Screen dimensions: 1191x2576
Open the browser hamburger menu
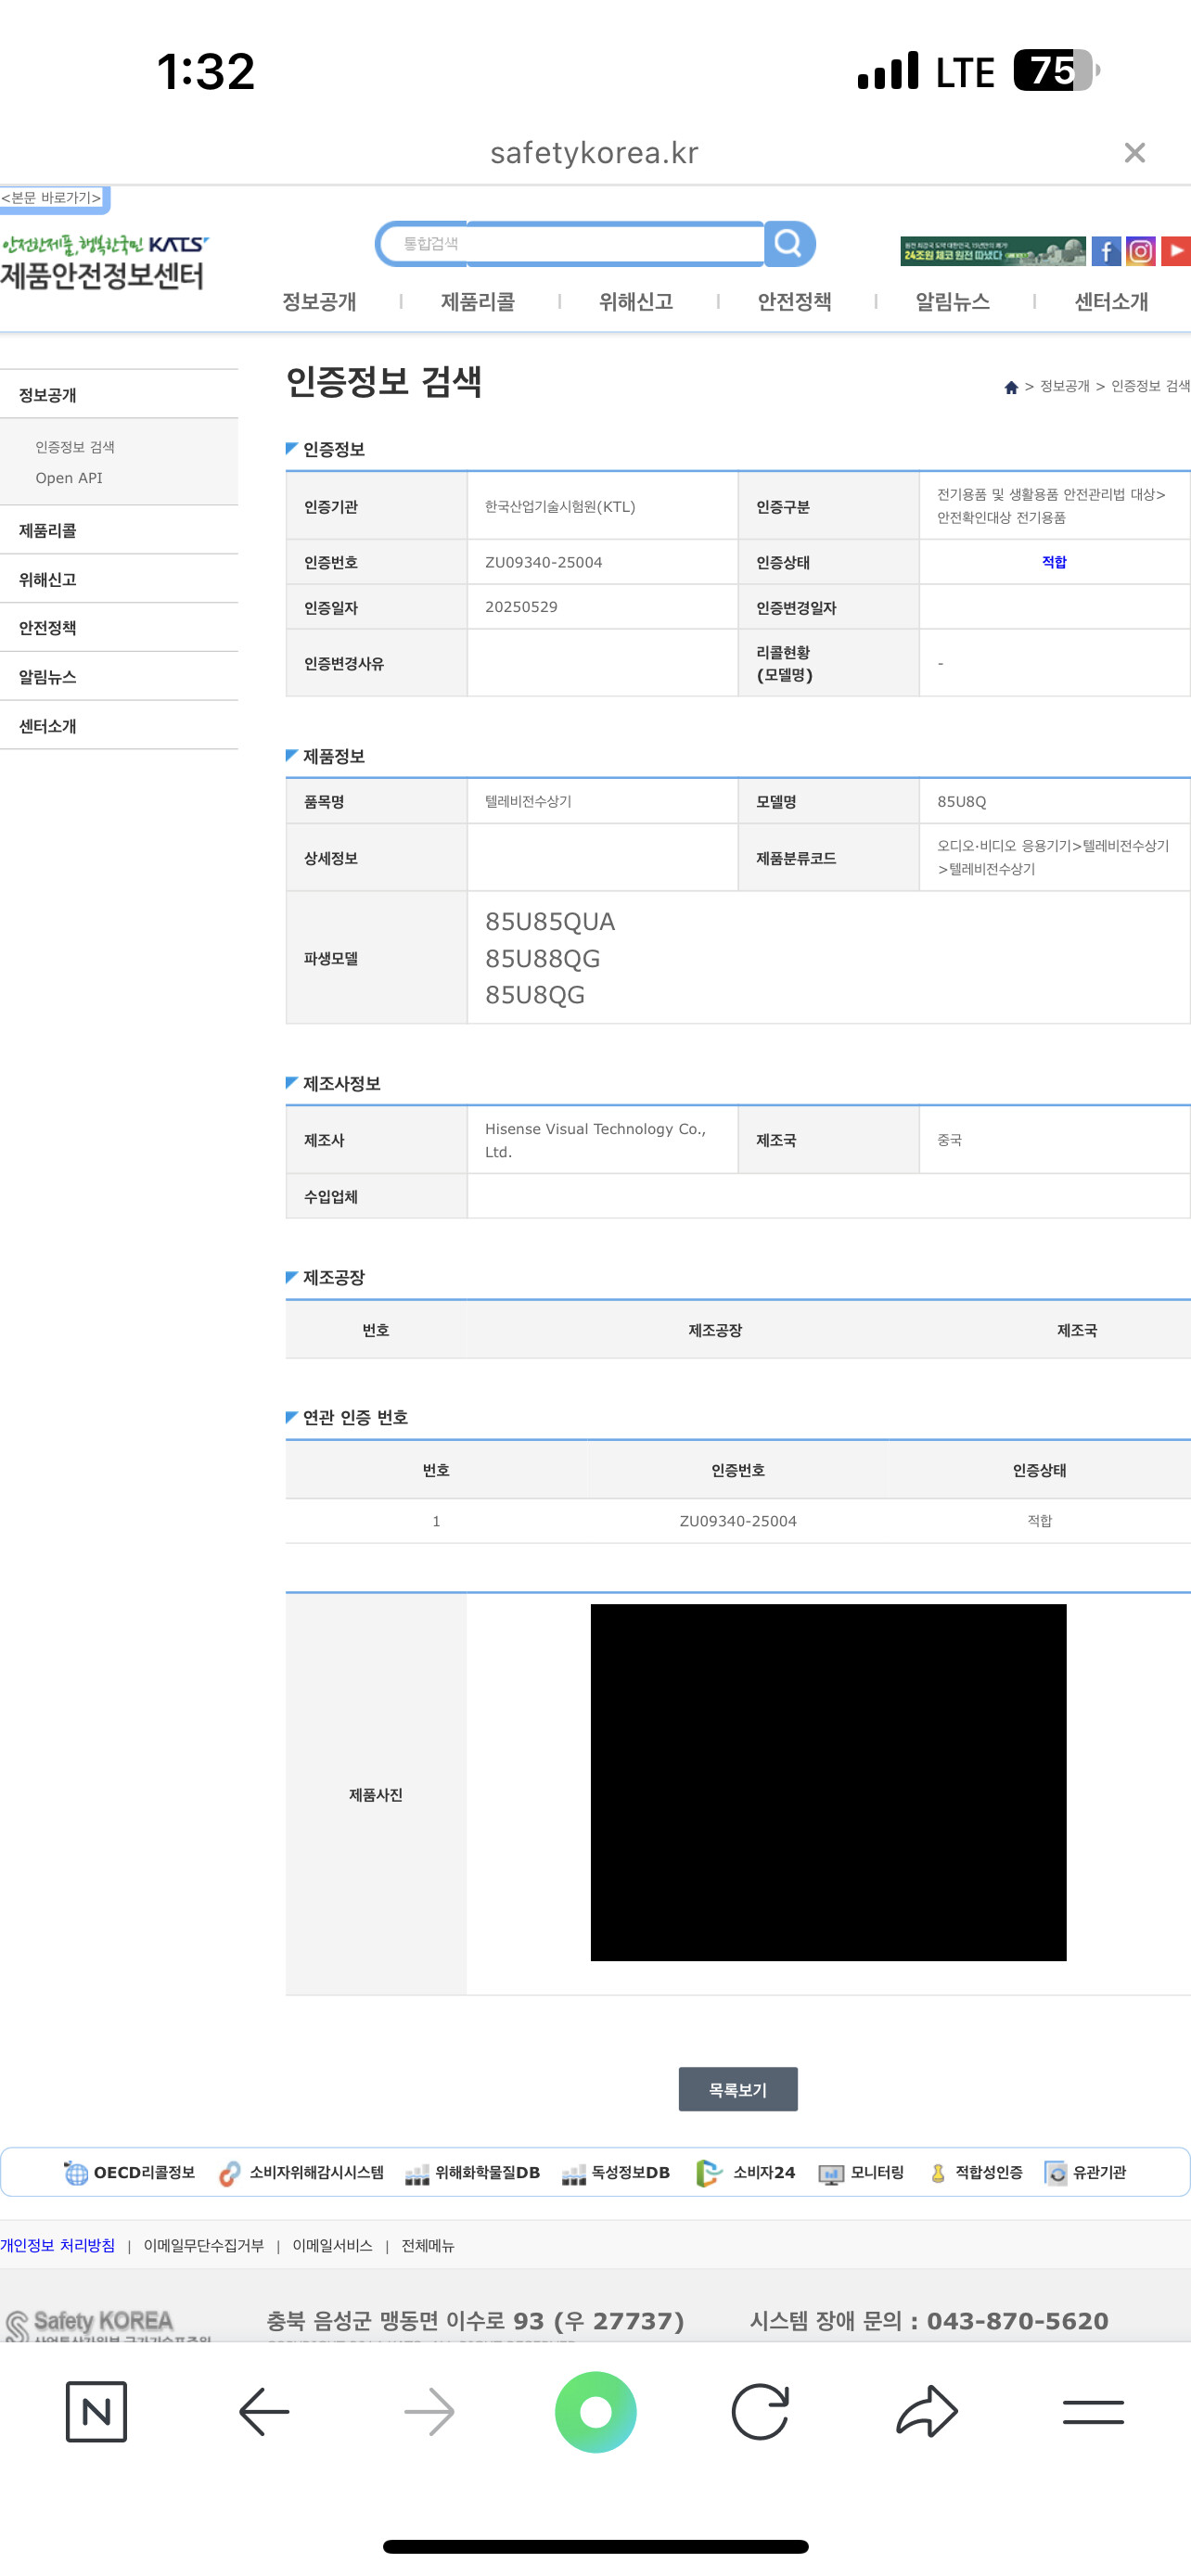click(x=1093, y=2411)
